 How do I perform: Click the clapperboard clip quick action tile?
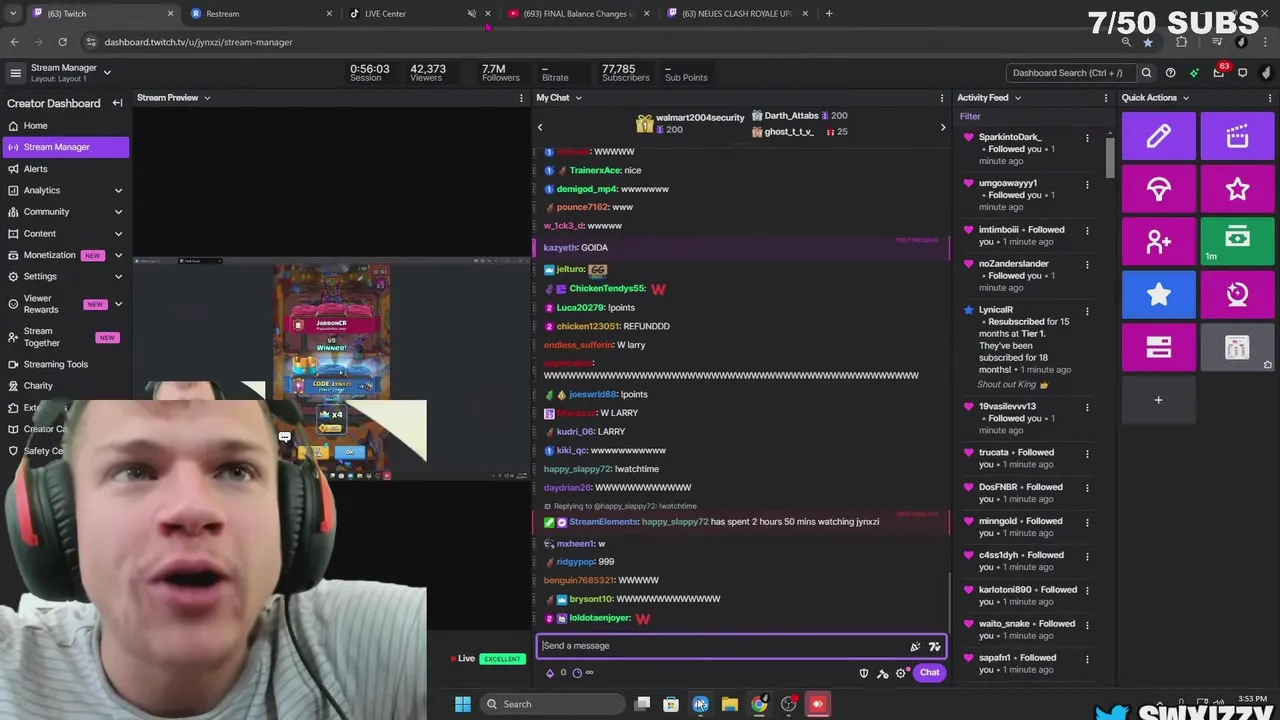(1237, 136)
